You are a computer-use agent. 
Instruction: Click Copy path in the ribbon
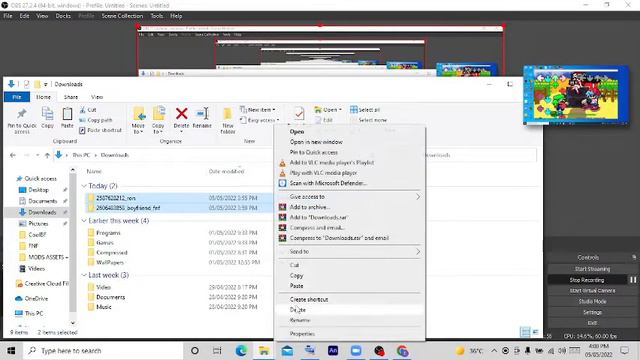pyautogui.click(x=96, y=120)
